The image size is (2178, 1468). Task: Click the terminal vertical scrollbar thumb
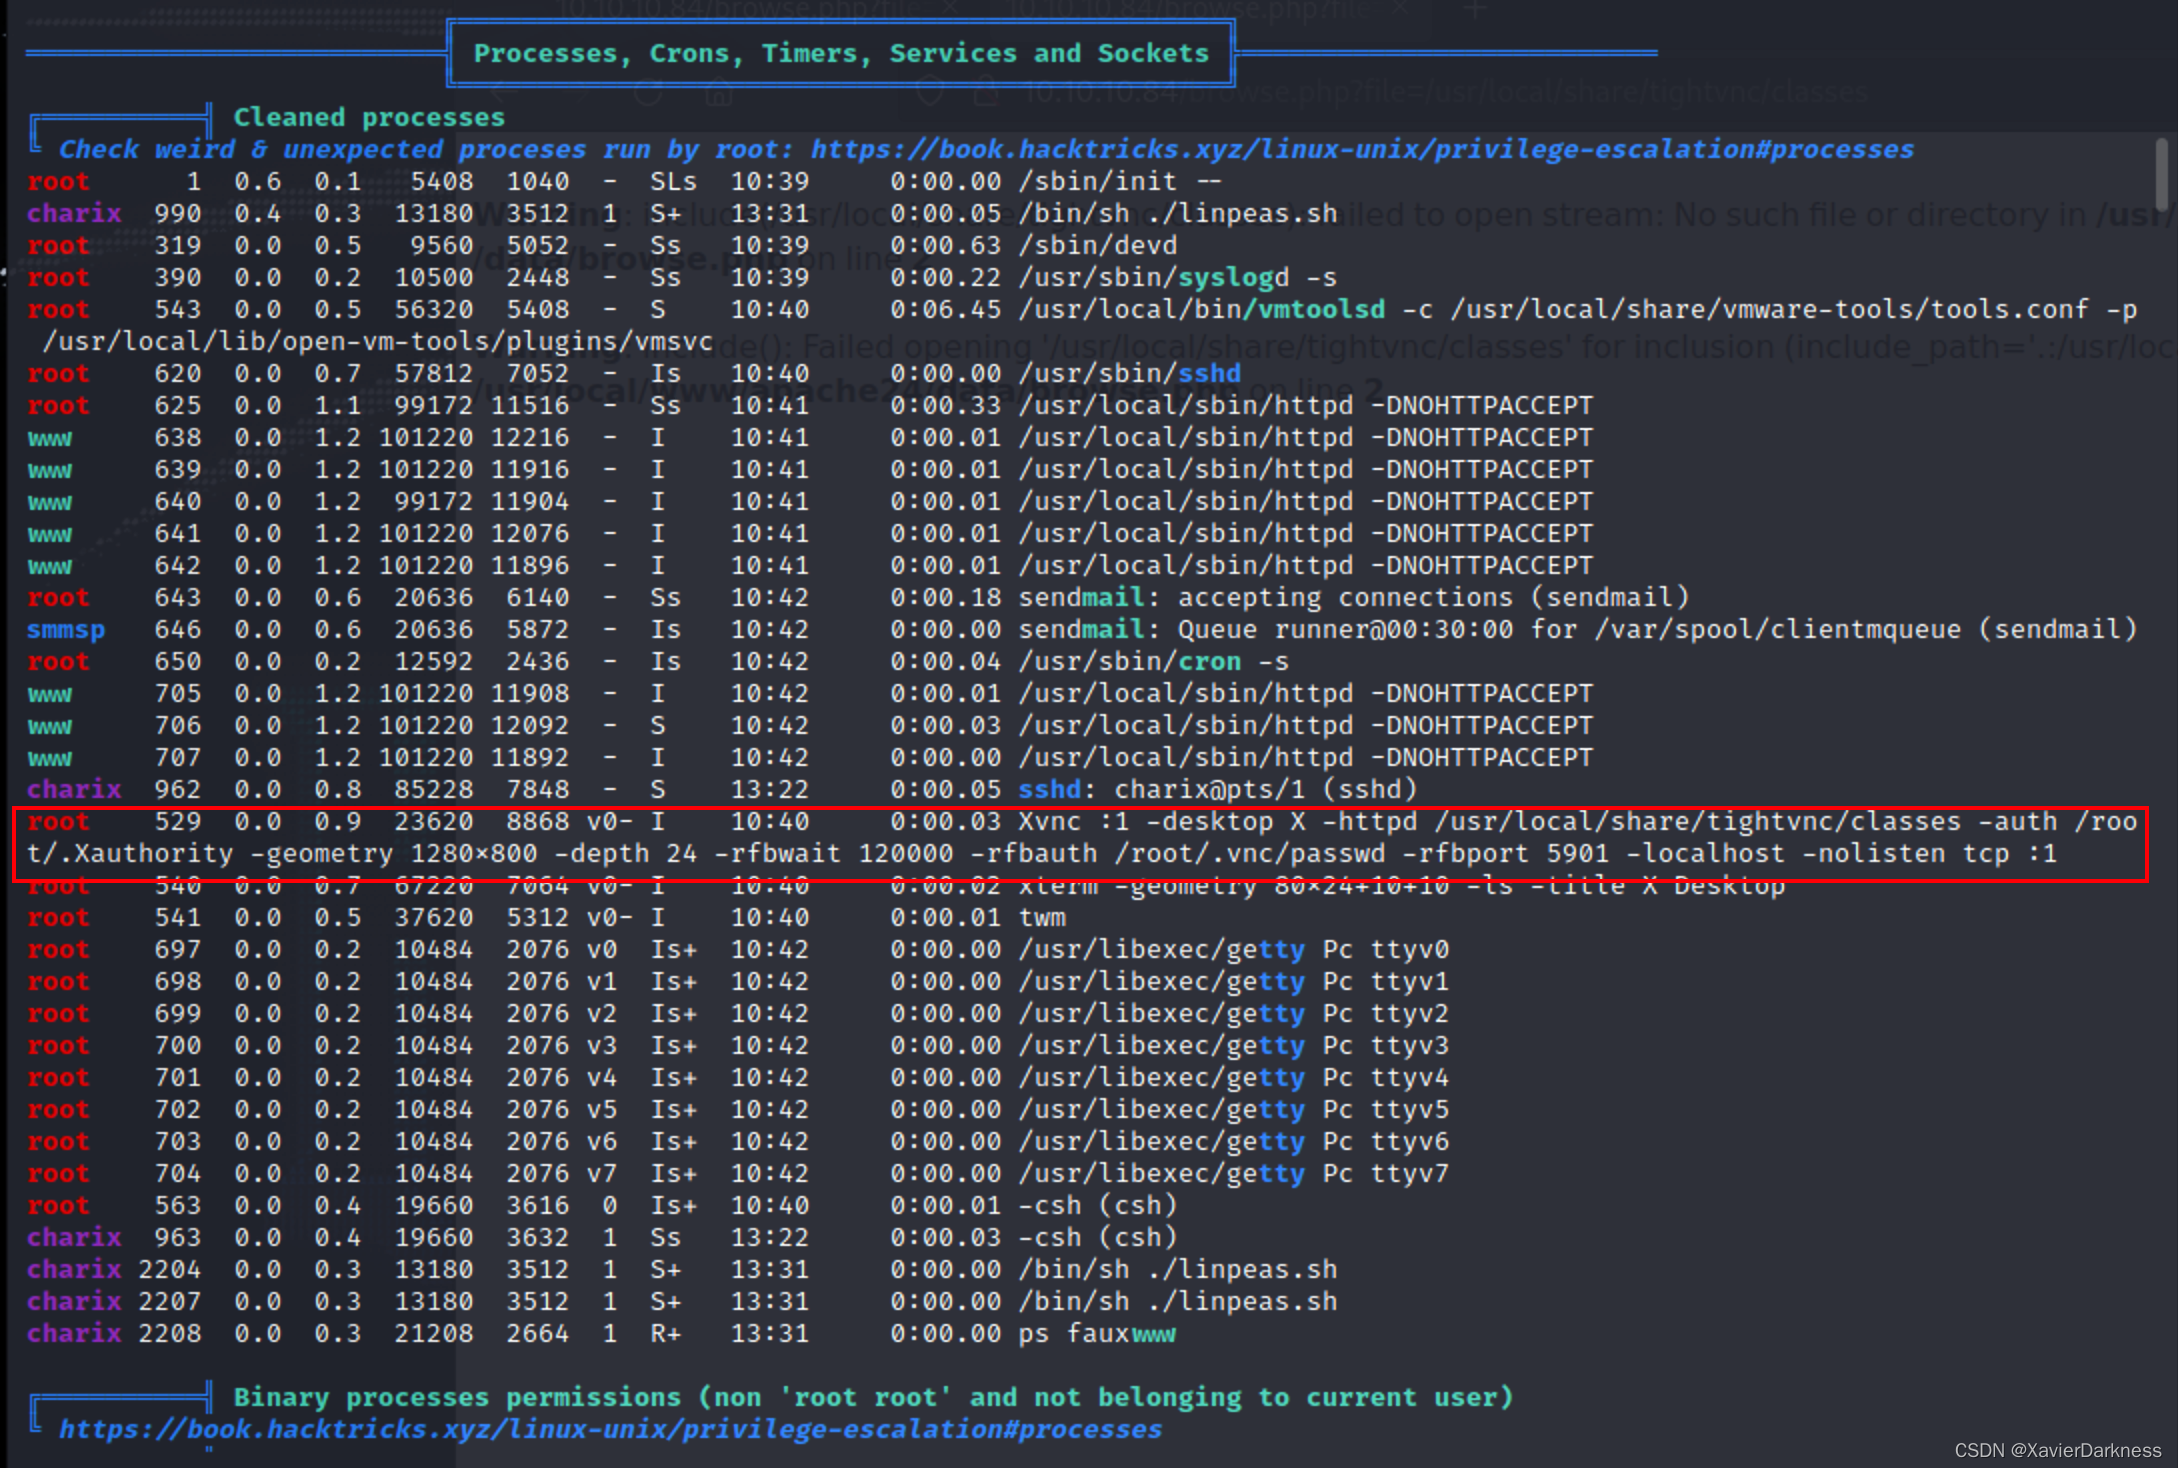pyautogui.click(x=2161, y=173)
